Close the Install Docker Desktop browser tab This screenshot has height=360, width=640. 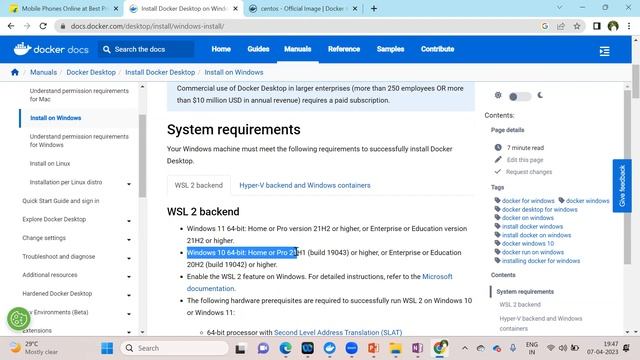click(236, 9)
